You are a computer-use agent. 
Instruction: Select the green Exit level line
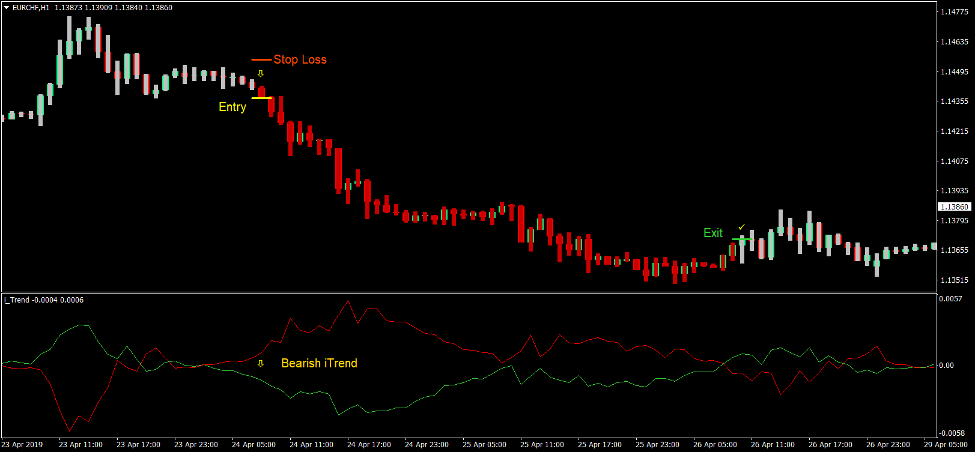pos(742,239)
